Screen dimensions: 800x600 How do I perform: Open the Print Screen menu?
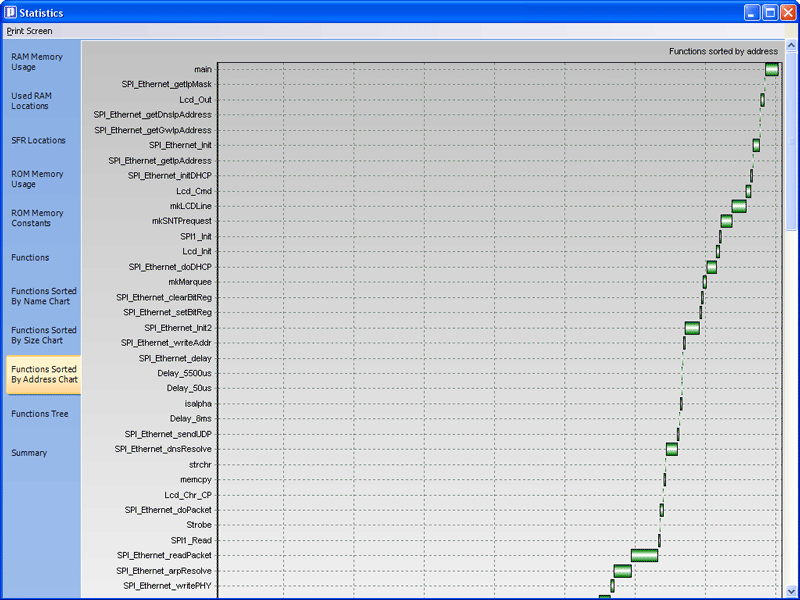tap(29, 31)
